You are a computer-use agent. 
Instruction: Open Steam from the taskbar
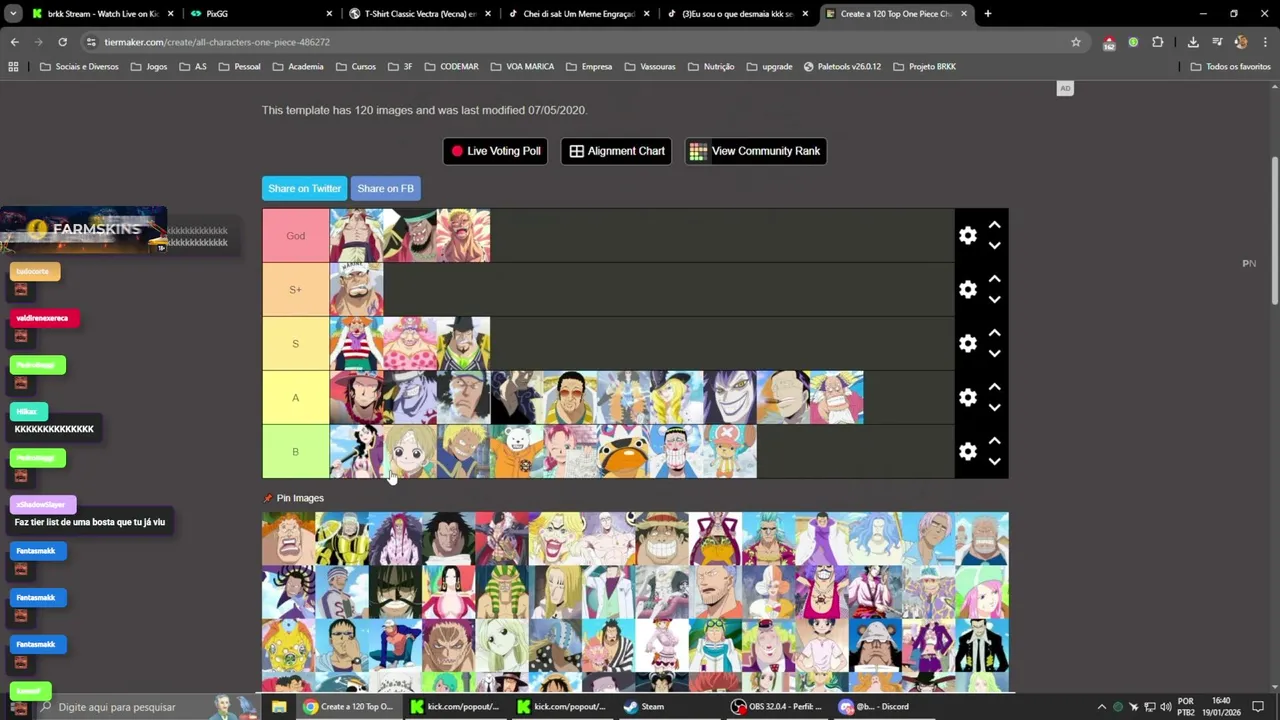[x=643, y=707]
